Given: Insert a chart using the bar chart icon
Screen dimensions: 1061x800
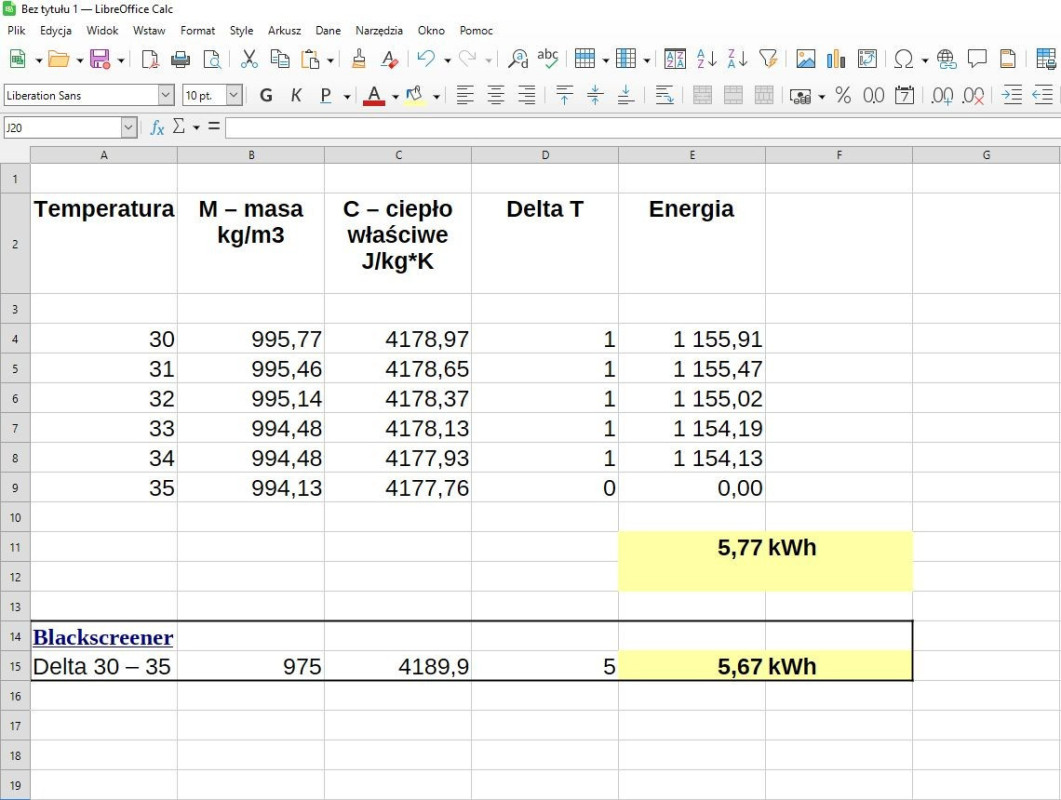Looking at the screenshot, I should point(836,60).
